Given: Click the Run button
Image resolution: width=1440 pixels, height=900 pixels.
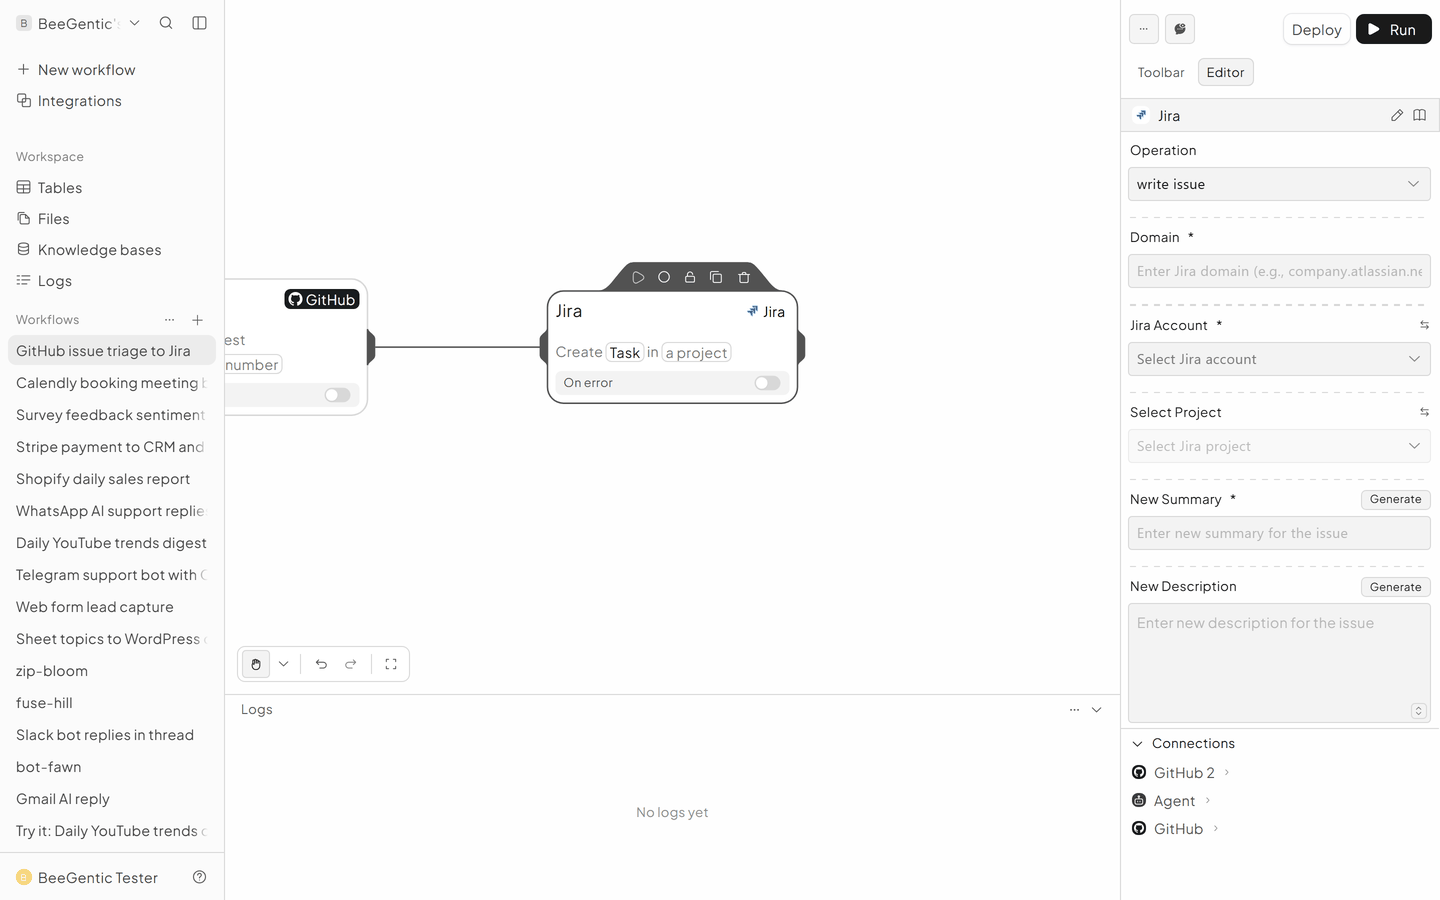Looking at the screenshot, I should pos(1393,29).
